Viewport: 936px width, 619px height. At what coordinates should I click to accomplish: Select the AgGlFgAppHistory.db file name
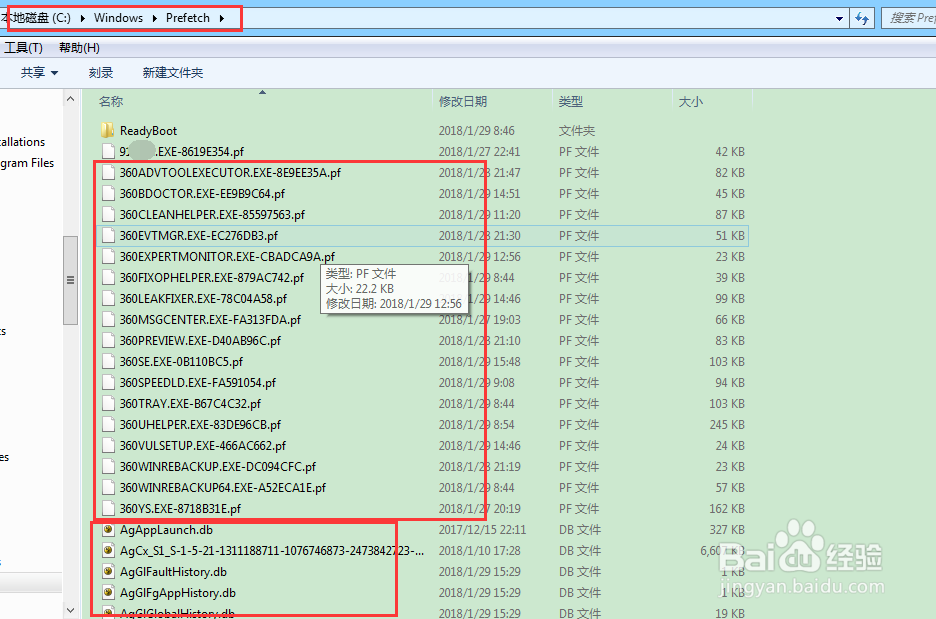(x=178, y=593)
